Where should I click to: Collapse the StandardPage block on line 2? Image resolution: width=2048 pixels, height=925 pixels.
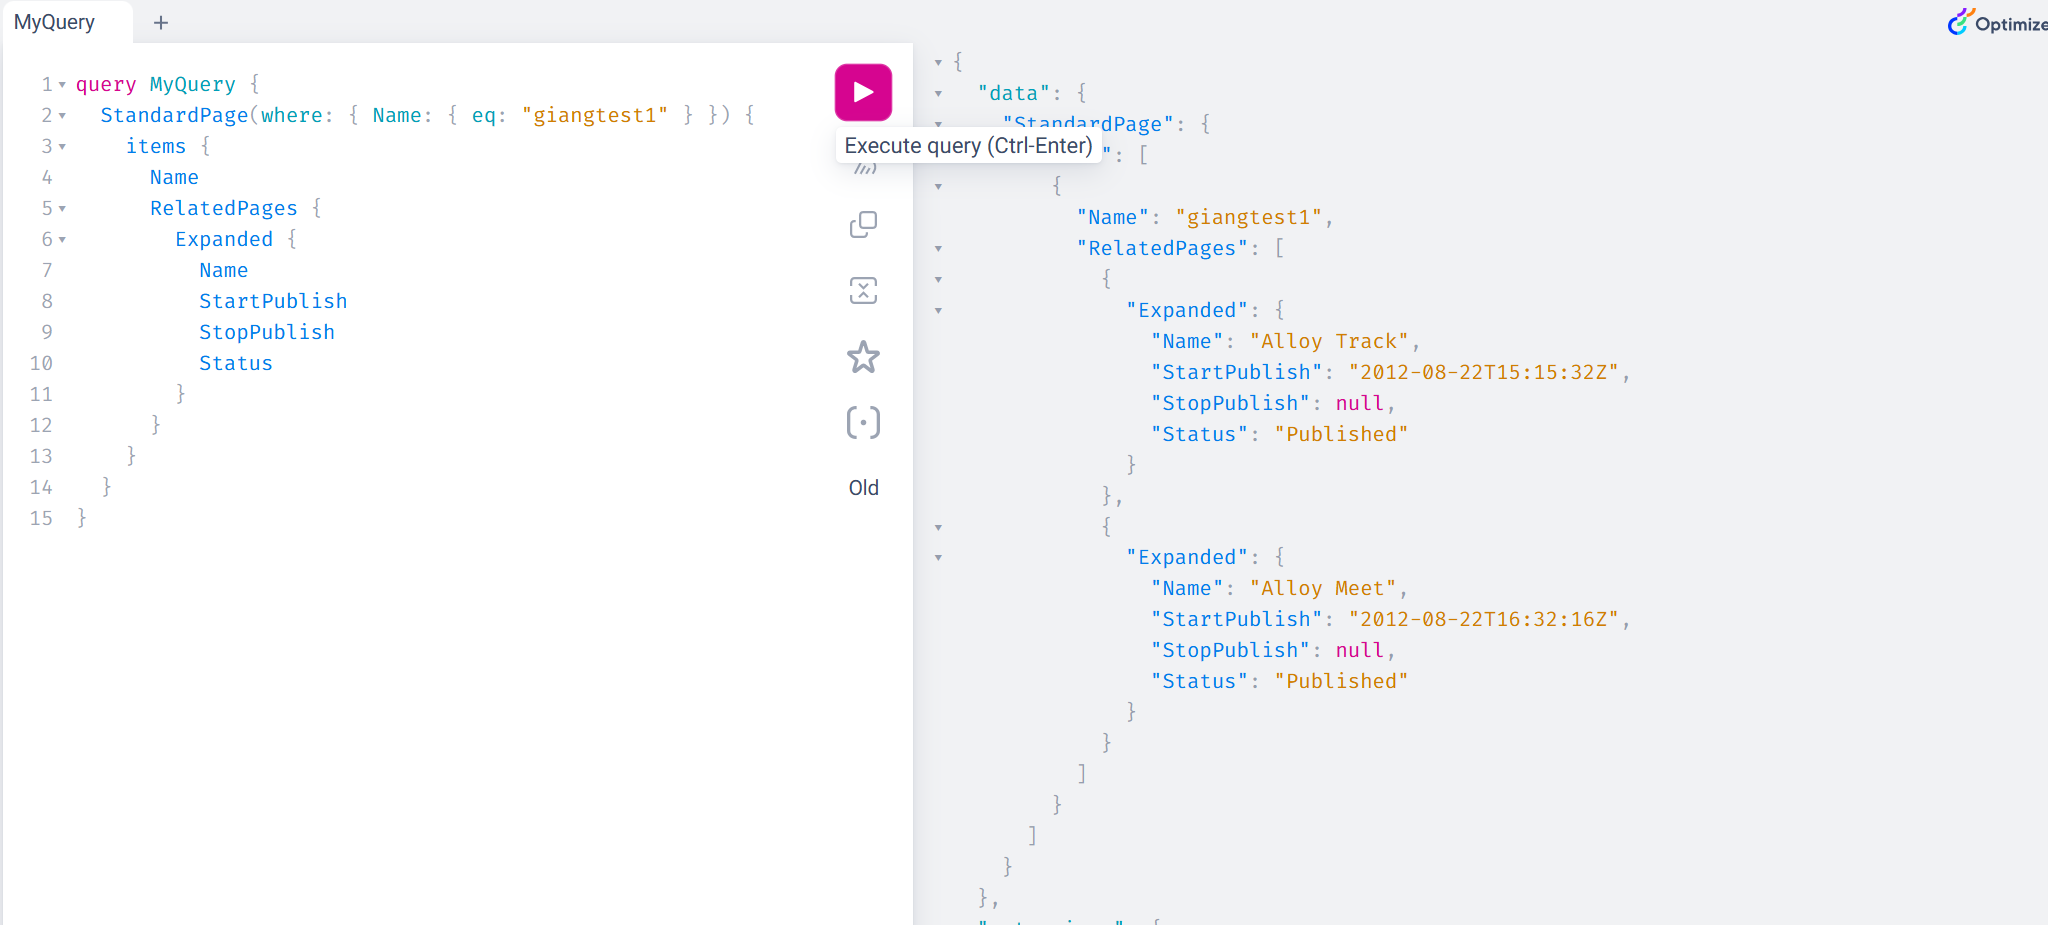[x=62, y=116]
